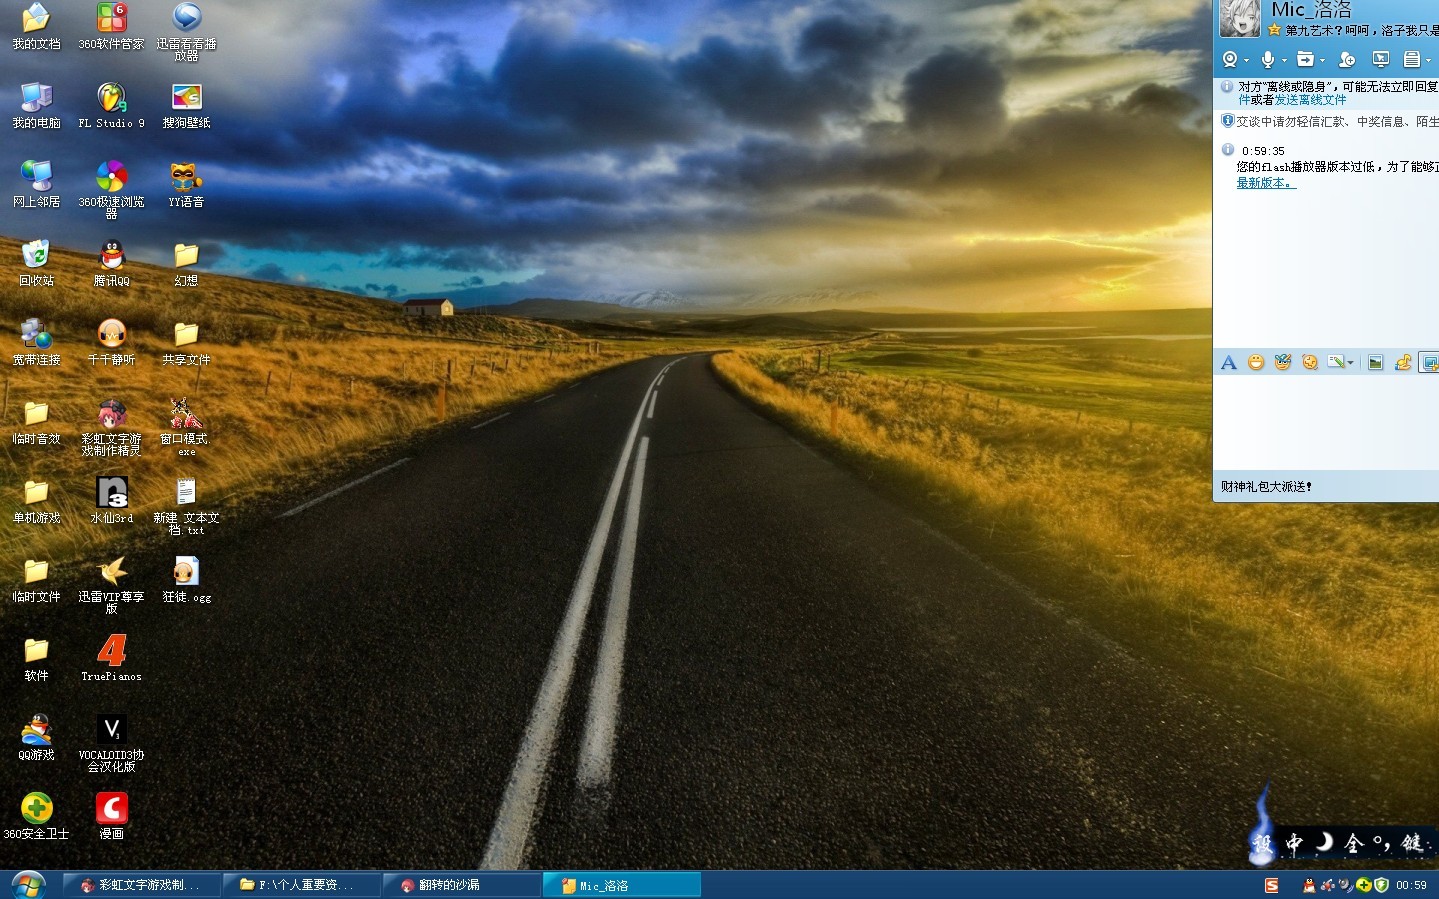Open the 千千静听 player icon

[x=111, y=343]
